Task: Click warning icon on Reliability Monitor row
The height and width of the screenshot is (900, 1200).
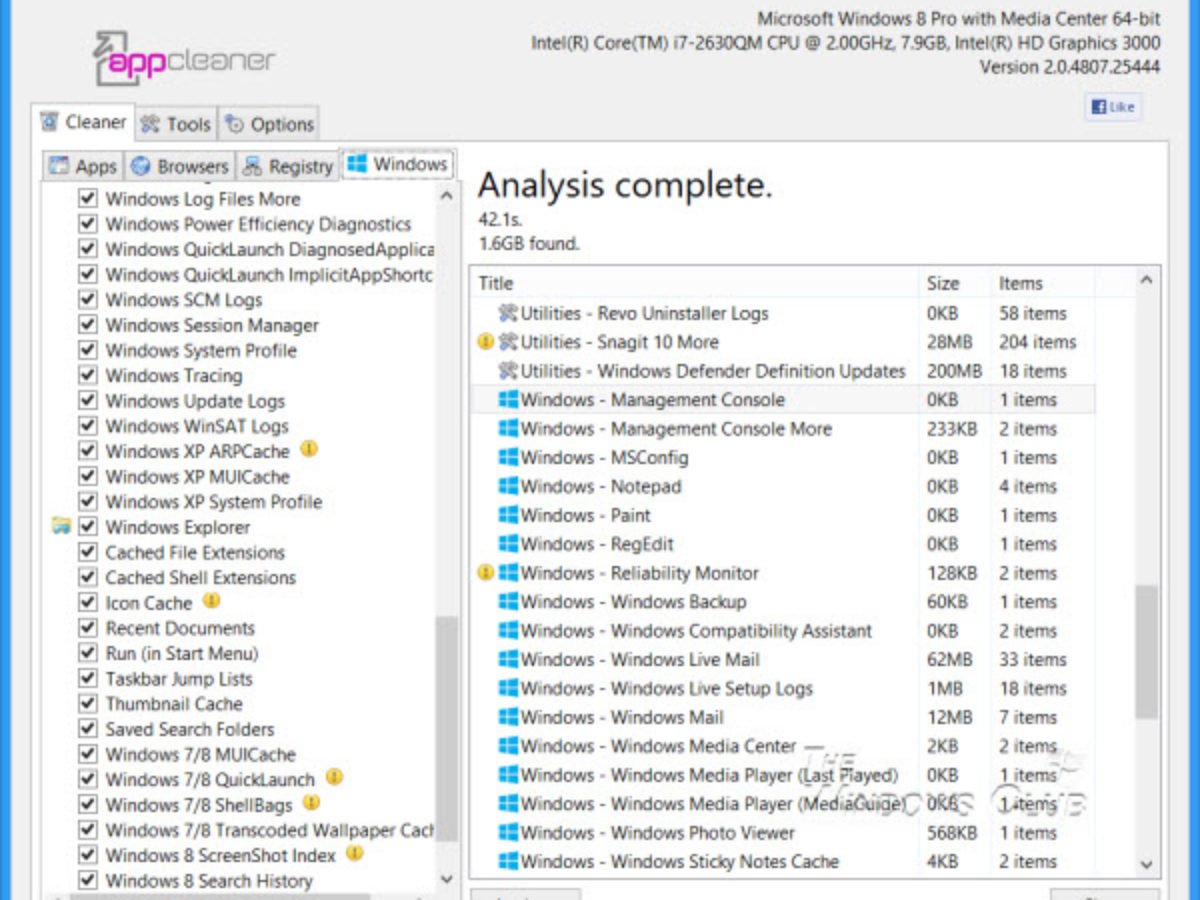Action: click(486, 573)
